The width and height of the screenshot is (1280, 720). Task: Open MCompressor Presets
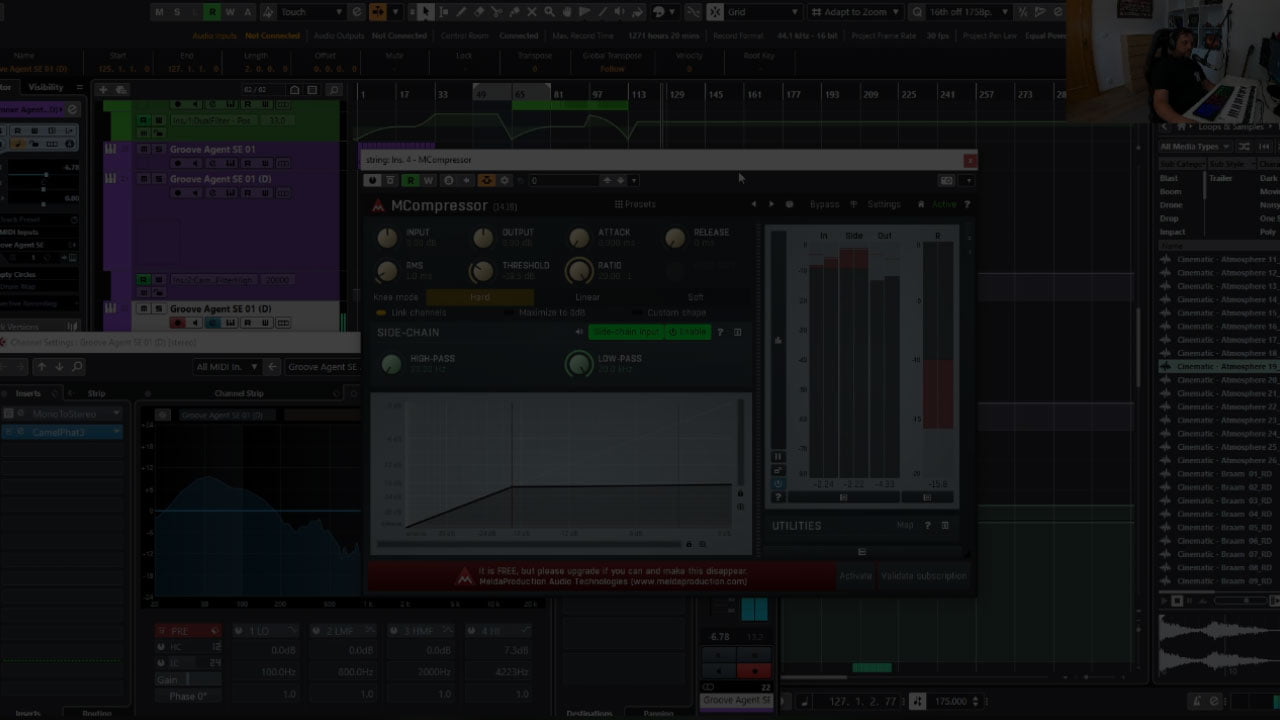[635, 204]
